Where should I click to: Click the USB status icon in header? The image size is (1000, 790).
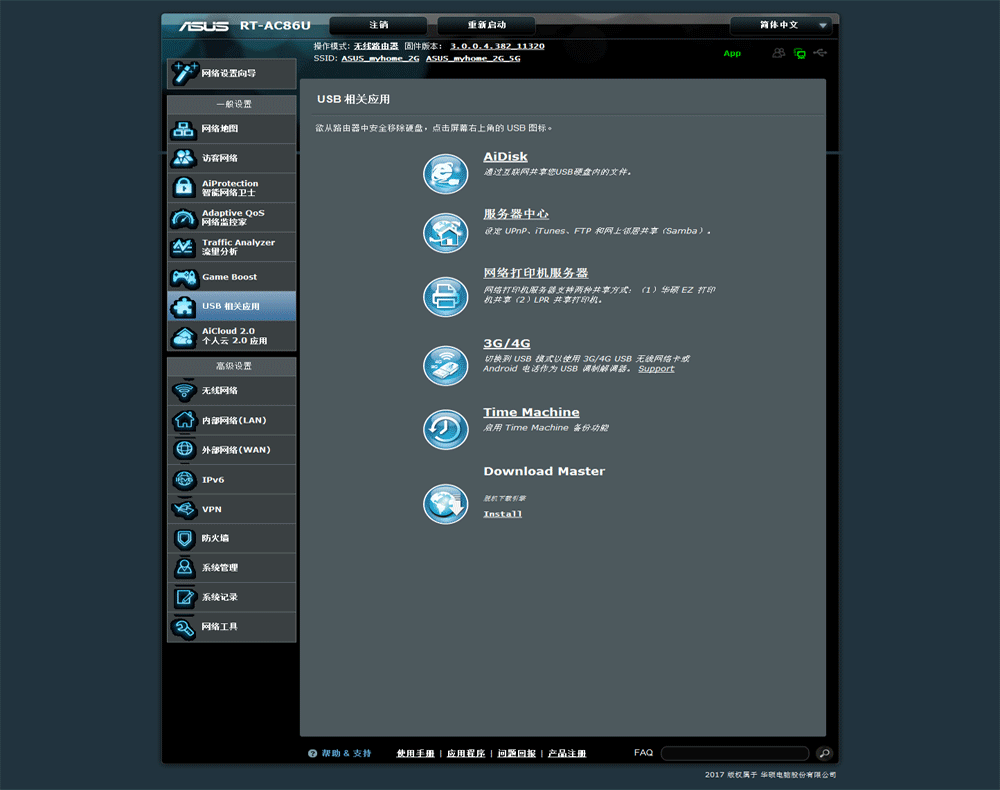tap(821, 53)
